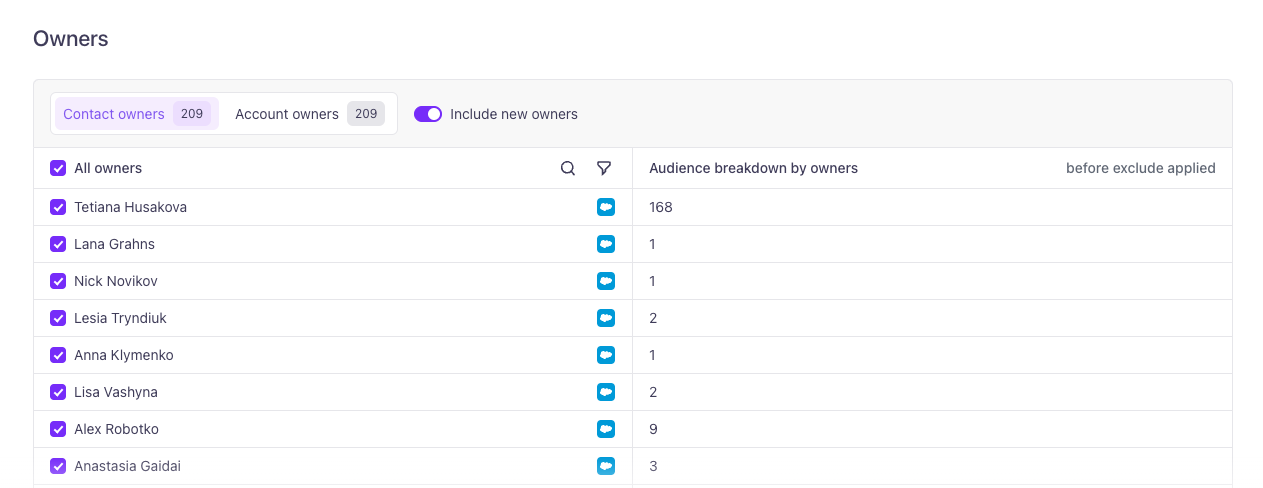Click the Include new owners label

(x=514, y=114)
